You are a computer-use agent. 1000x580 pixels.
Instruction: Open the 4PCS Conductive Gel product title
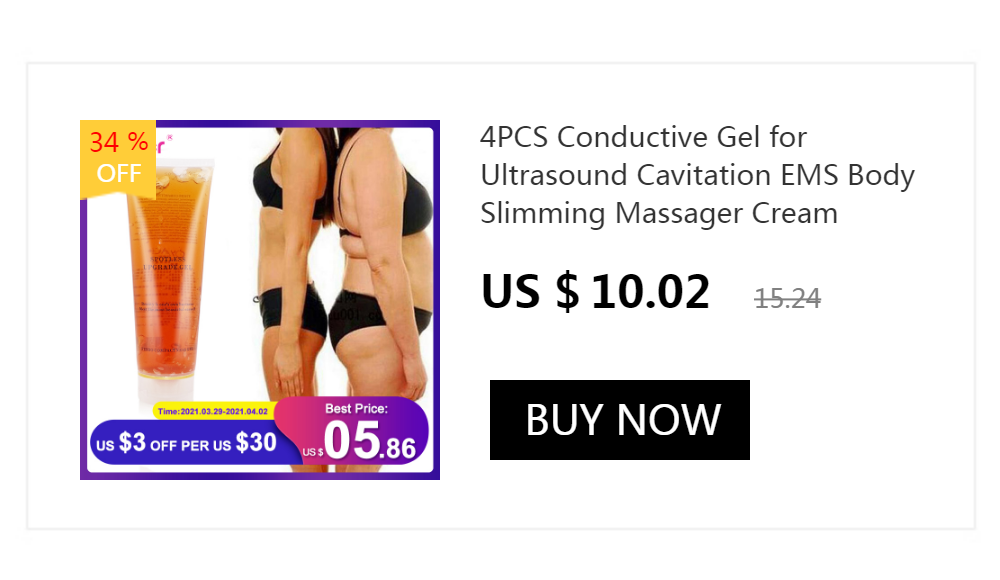[697, 175]
